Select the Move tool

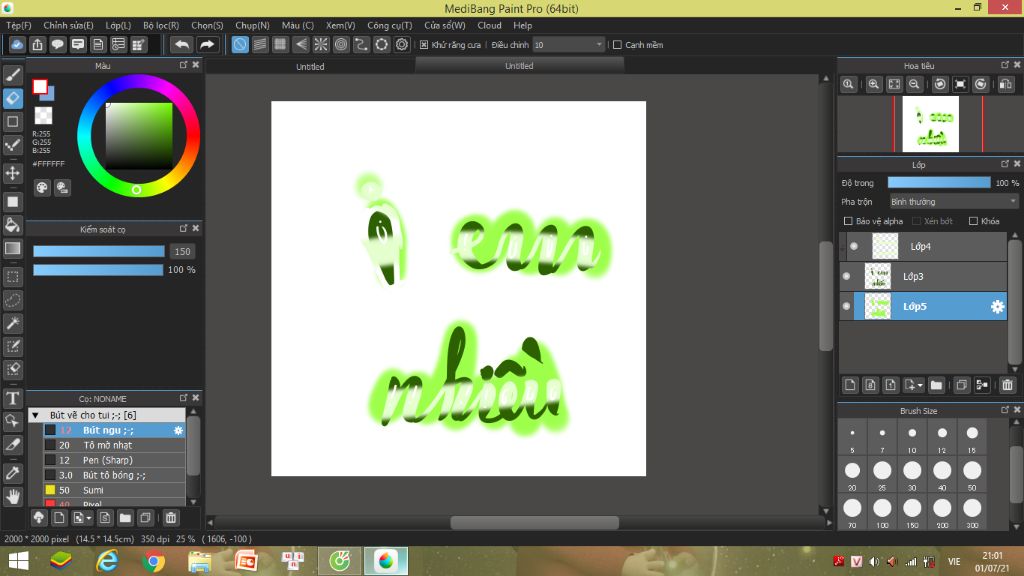click(x=12, y=173)
